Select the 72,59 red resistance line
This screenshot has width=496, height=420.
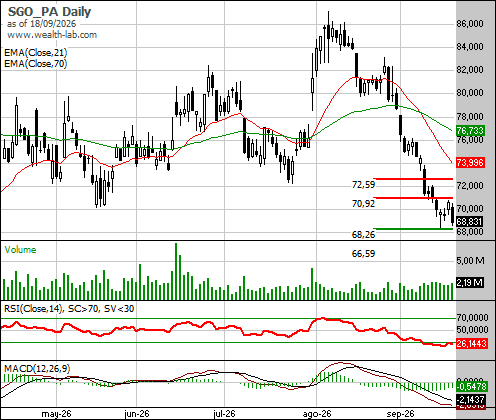pos(413,179)
